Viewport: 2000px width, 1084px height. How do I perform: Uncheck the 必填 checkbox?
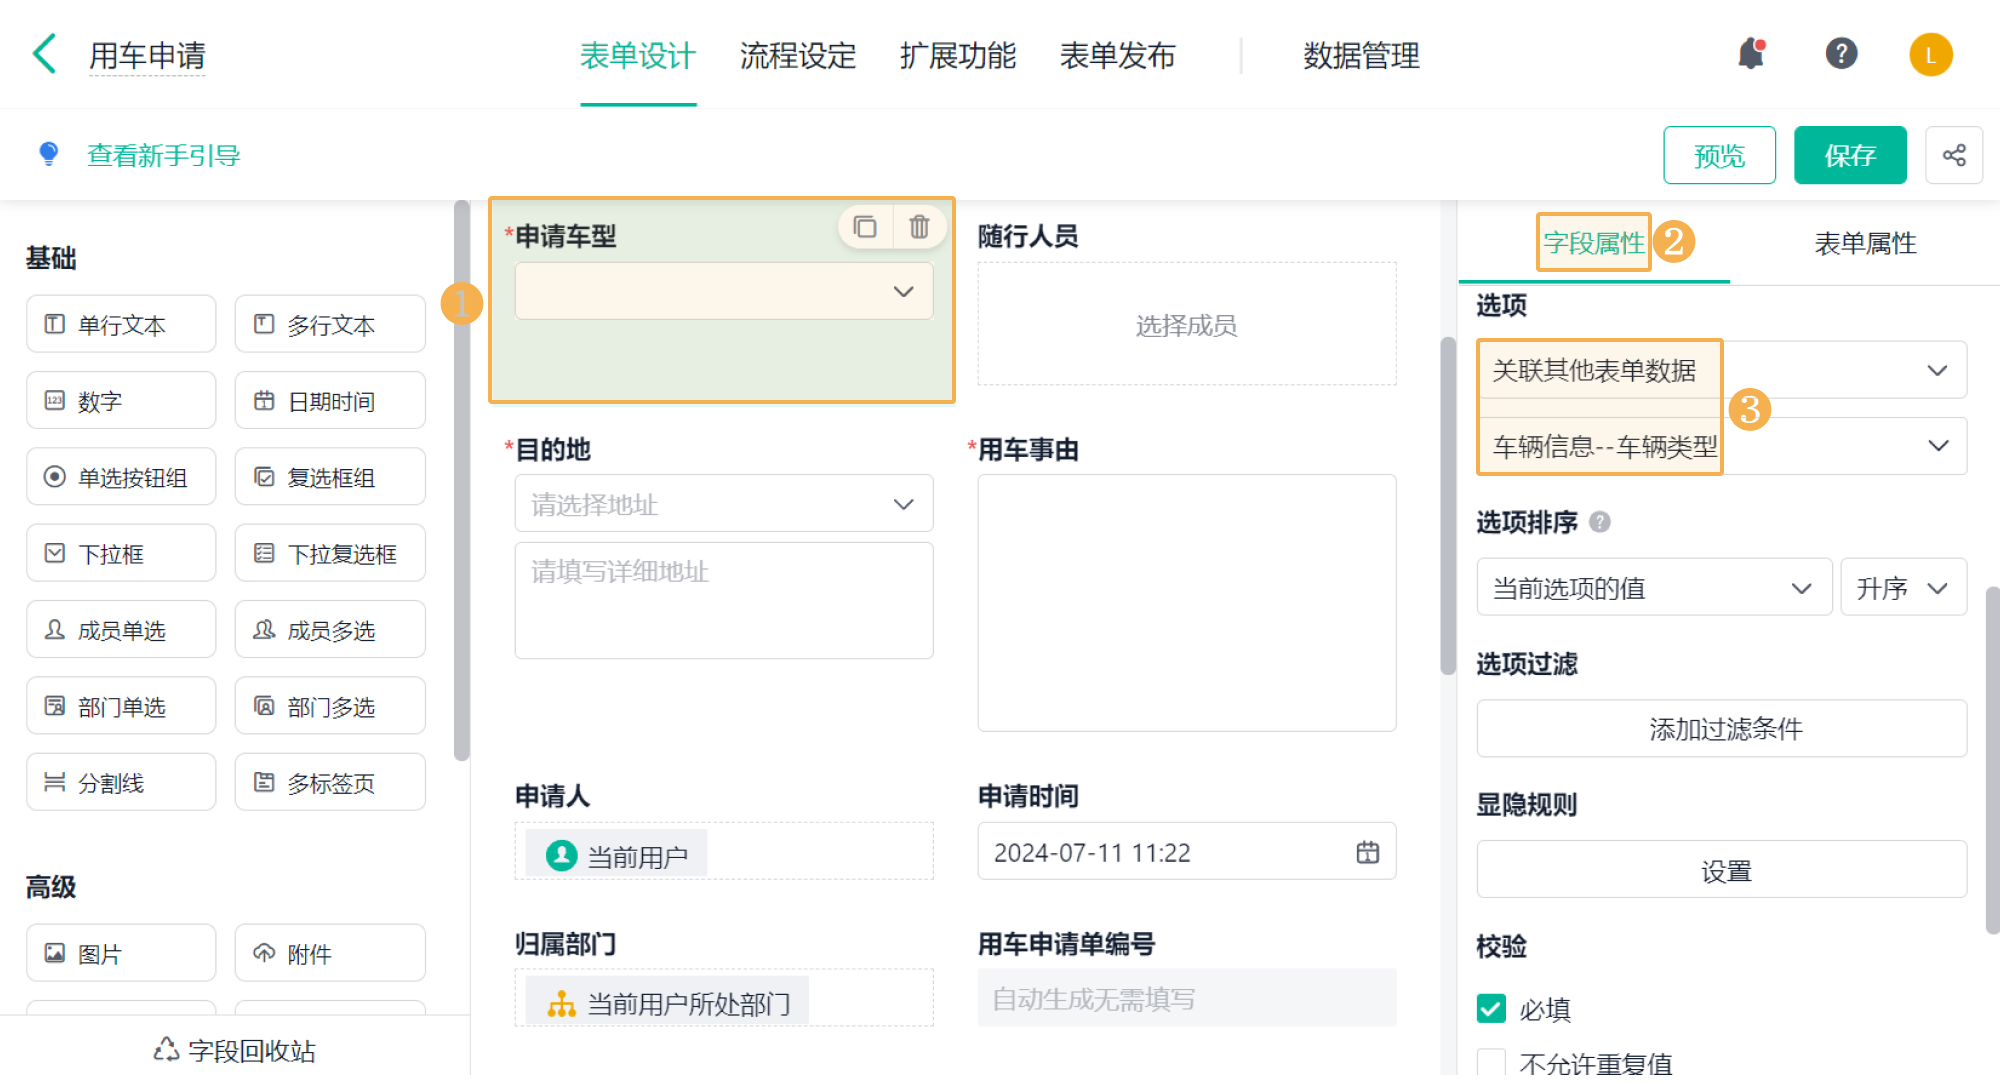click(x=1491, y=1009)
